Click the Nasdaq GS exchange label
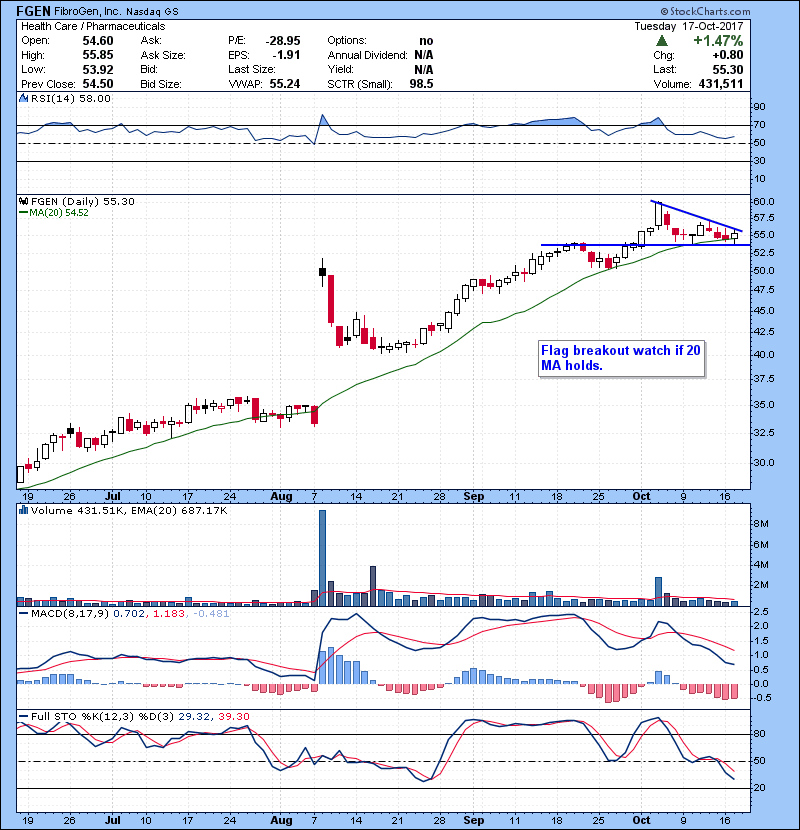800x830 pixels. [x=152, y=12]
